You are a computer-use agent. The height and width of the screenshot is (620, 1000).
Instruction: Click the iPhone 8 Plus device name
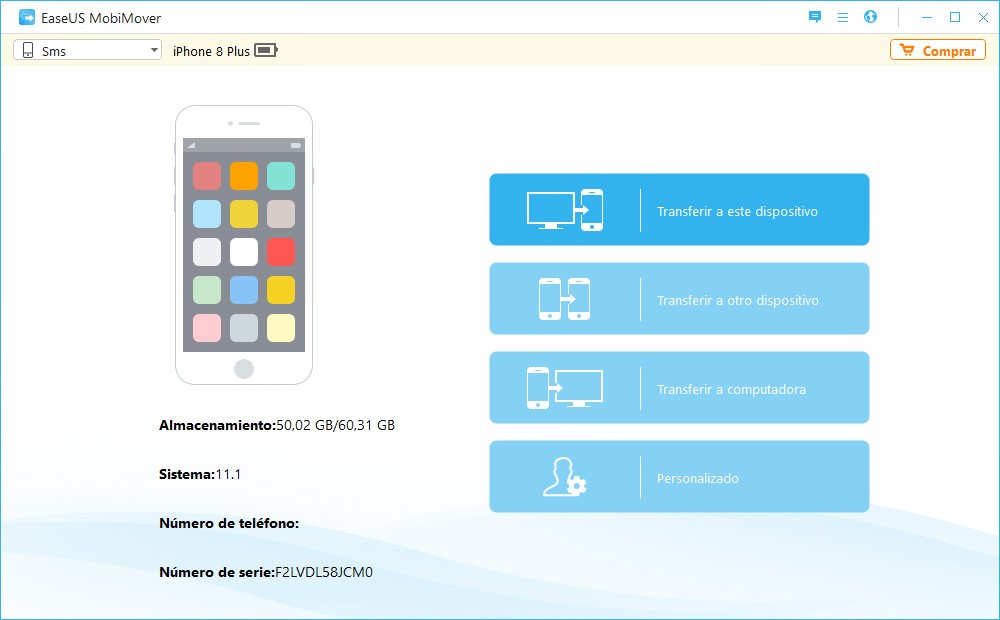pos(211,51)
